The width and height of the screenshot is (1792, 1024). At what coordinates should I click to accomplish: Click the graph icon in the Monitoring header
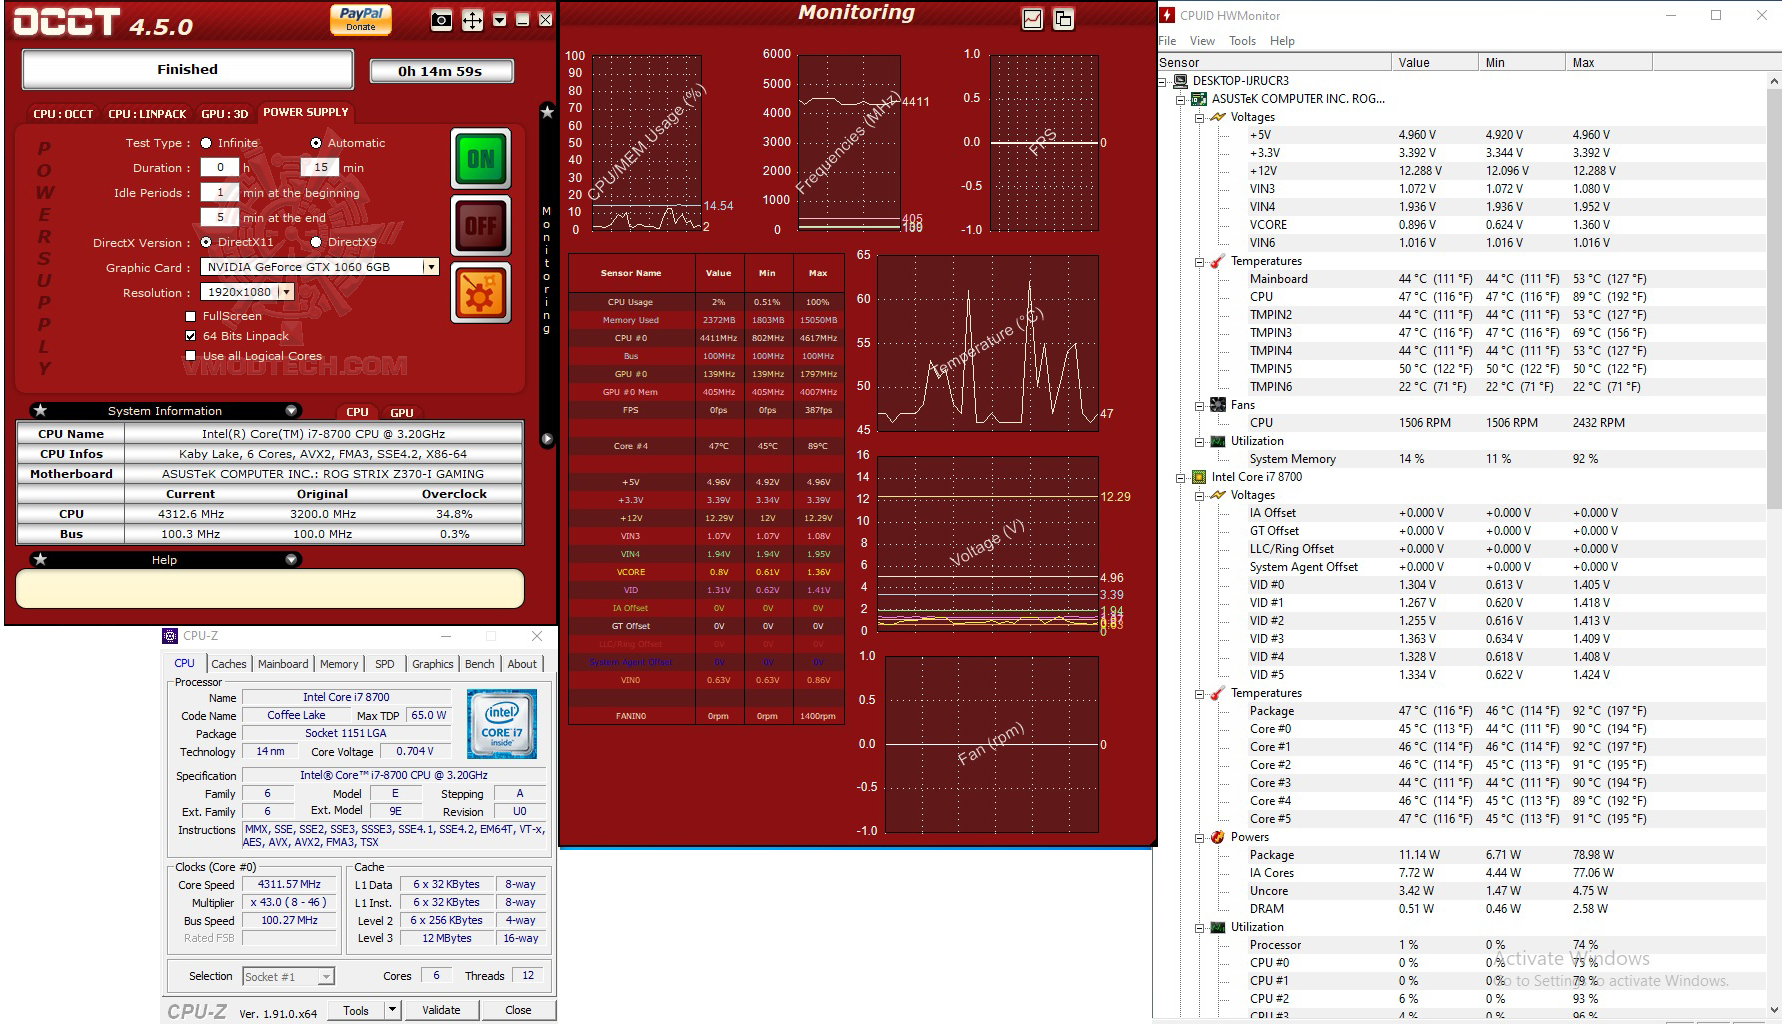[x=1033, y=19]
